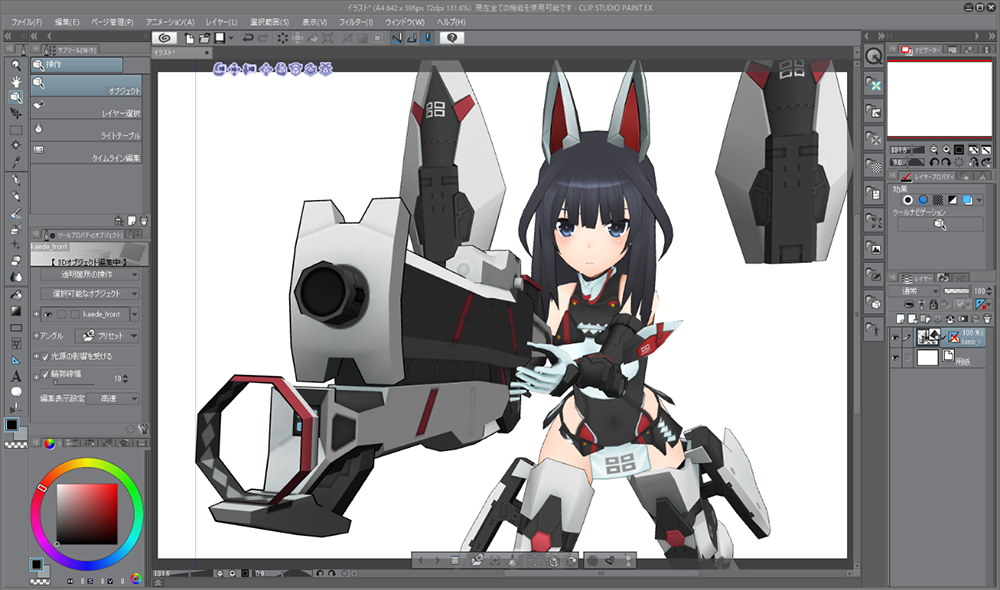Viewport: 1000px width, 590px height.
Task: Open ファイル(F) menu
Action: pyautogui.click(x=27, y=22)
